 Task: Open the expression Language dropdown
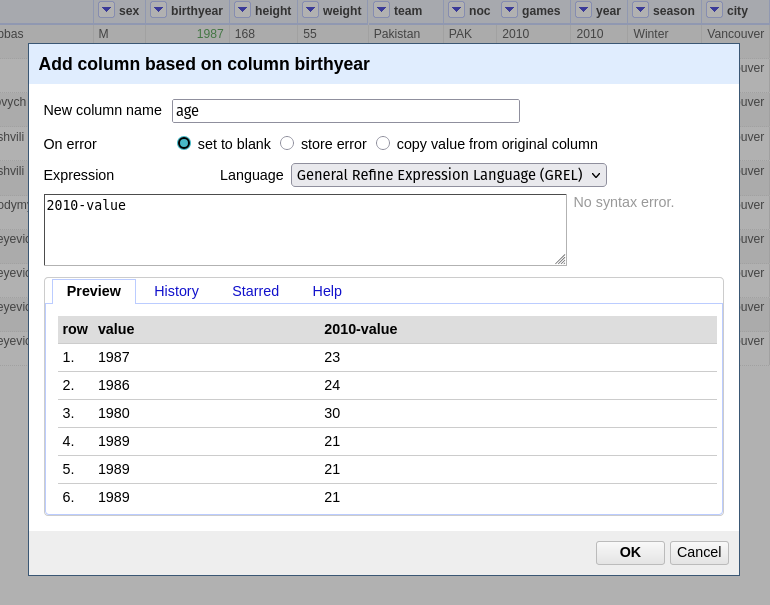449,175
